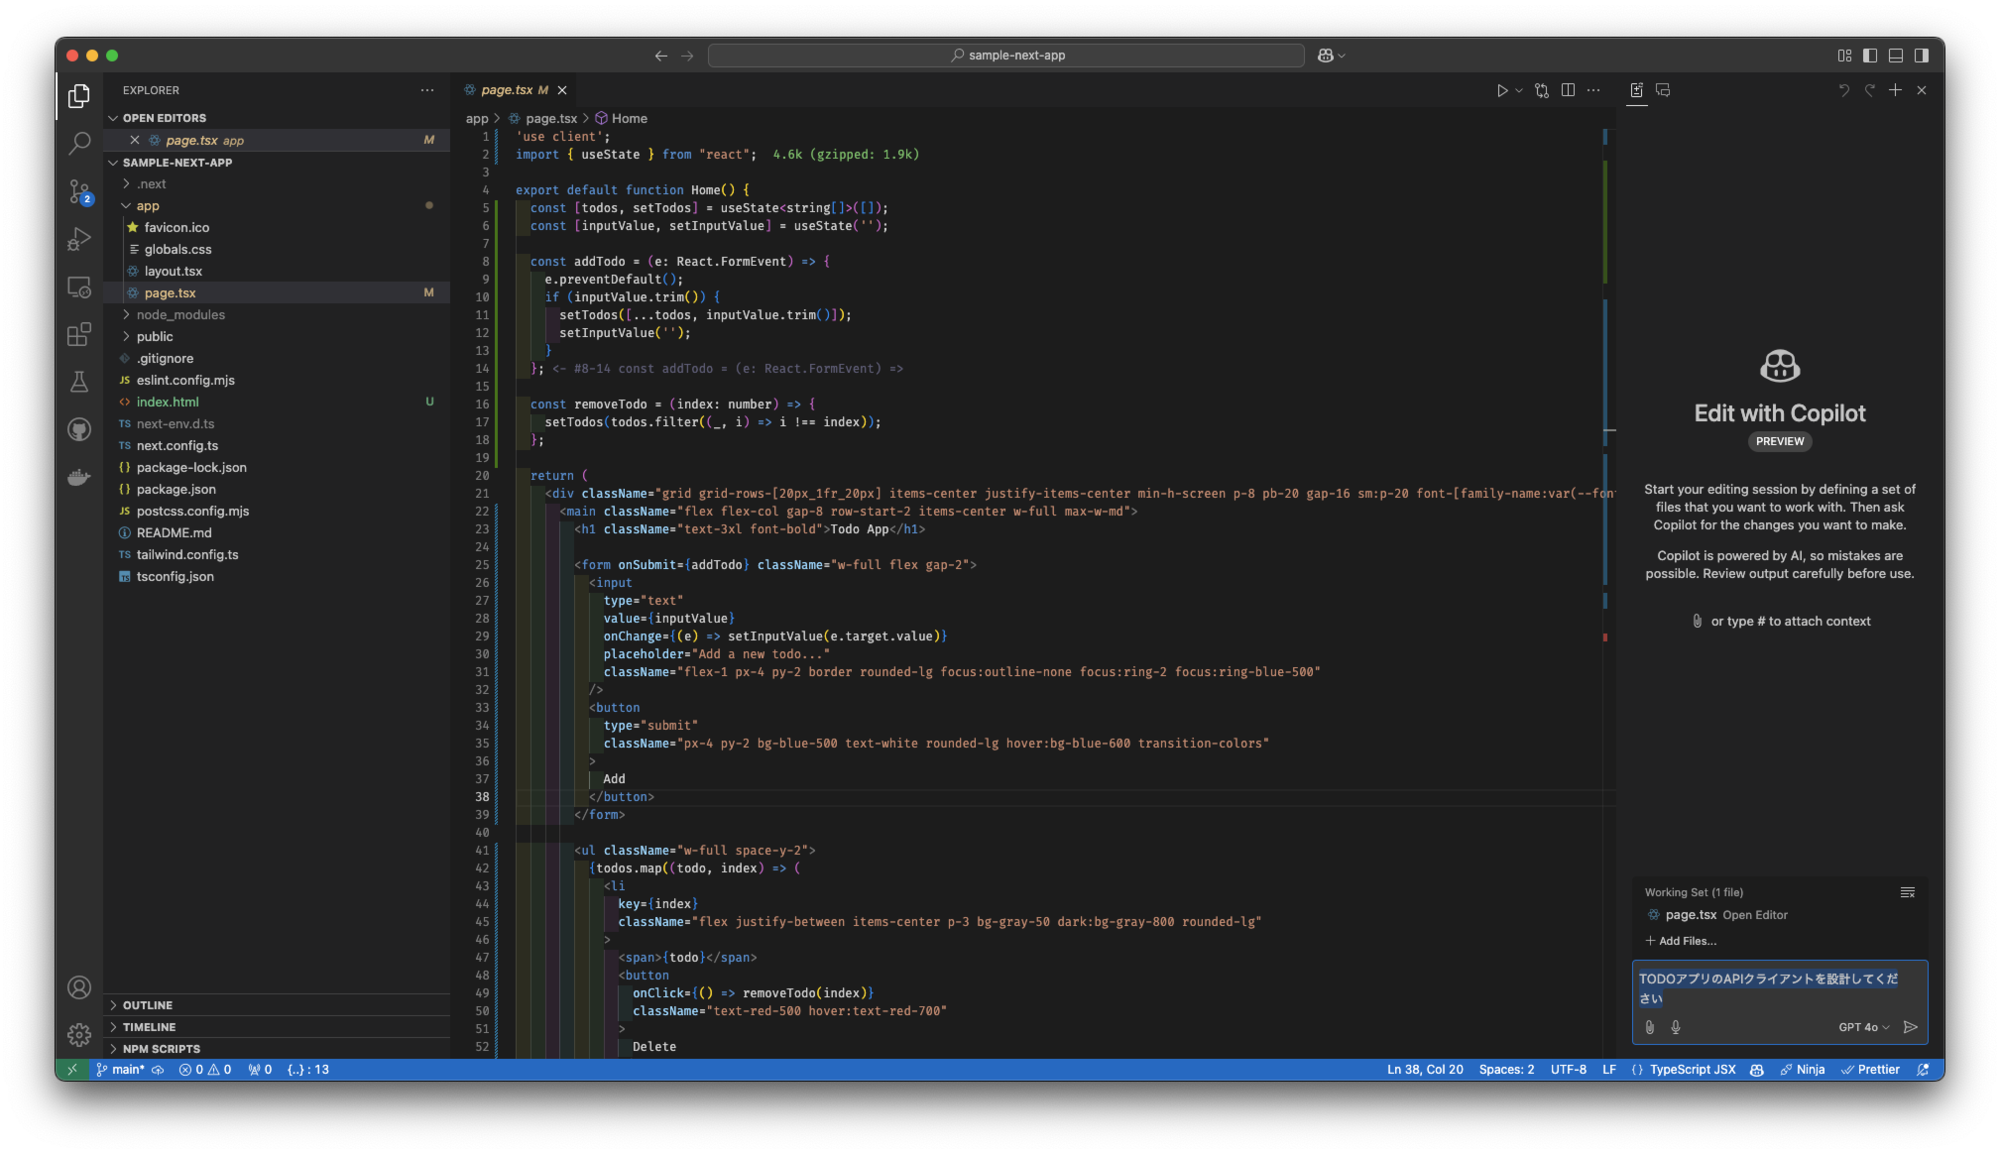Toggle primary side bar visibility
The height and width of the screenshot is (1154, 2000).
[1870, 55]
